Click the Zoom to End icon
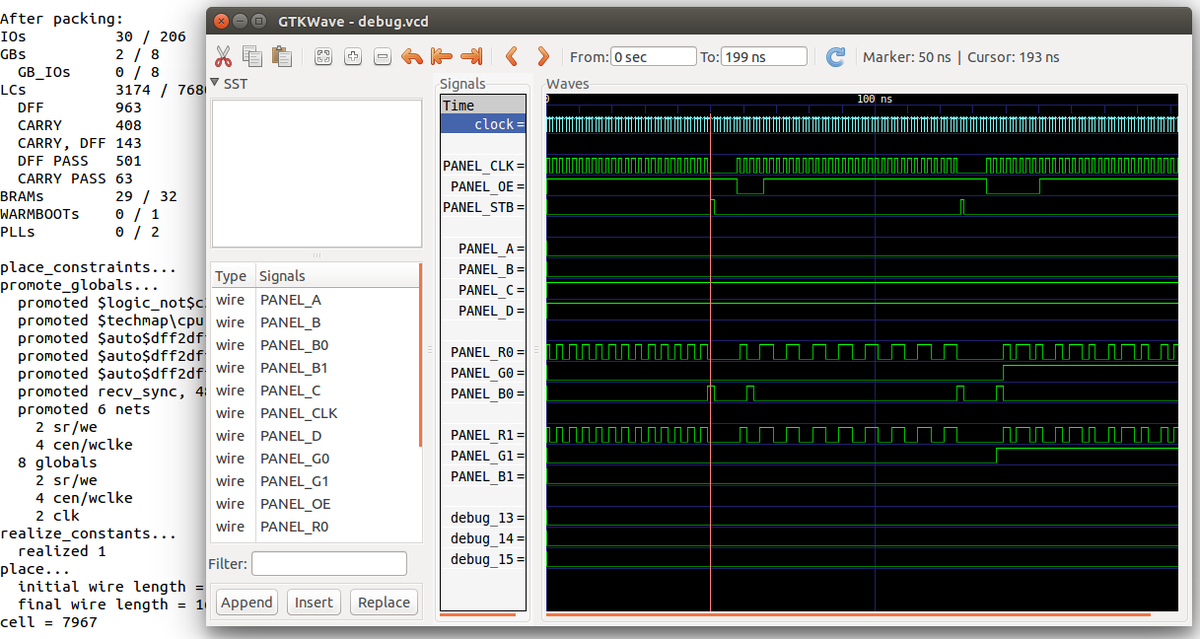Image resolution: width=1200 pixels, height=639 pixels. click(471, 57)
